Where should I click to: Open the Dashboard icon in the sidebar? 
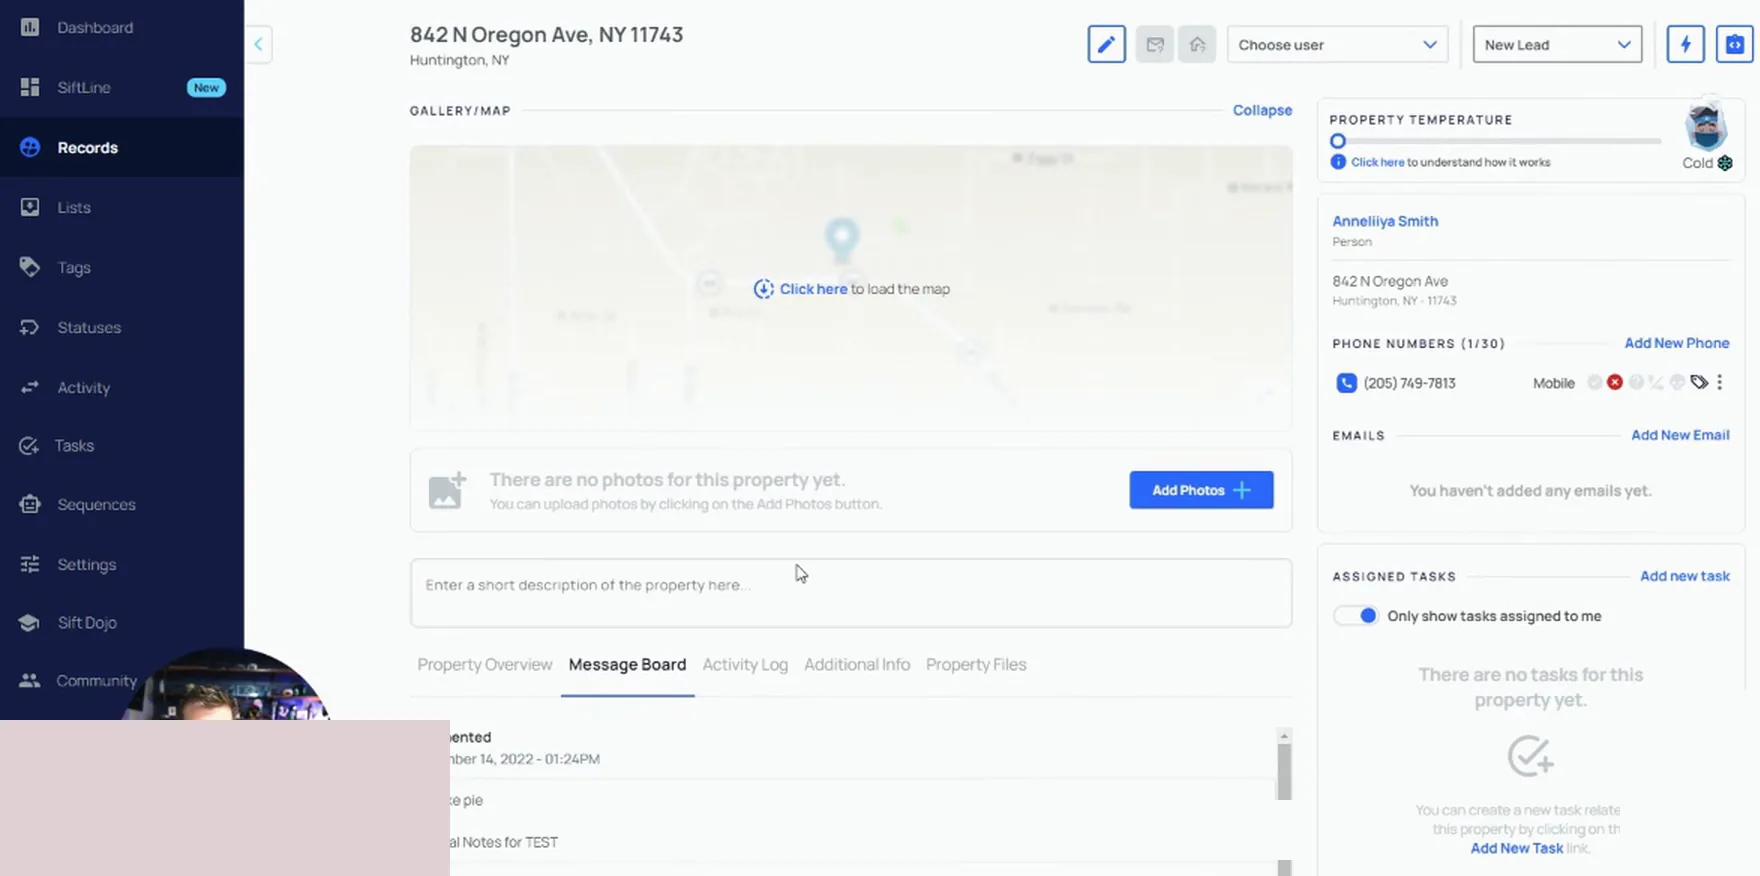[x=30, y=27]
